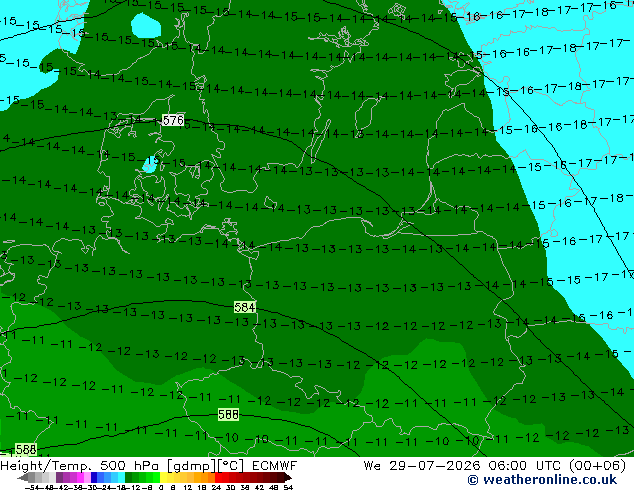The width and height of the screenshot is (634, 490).
Task: Click the small cyan patch near the -15 labels
Action: [150, 165]
